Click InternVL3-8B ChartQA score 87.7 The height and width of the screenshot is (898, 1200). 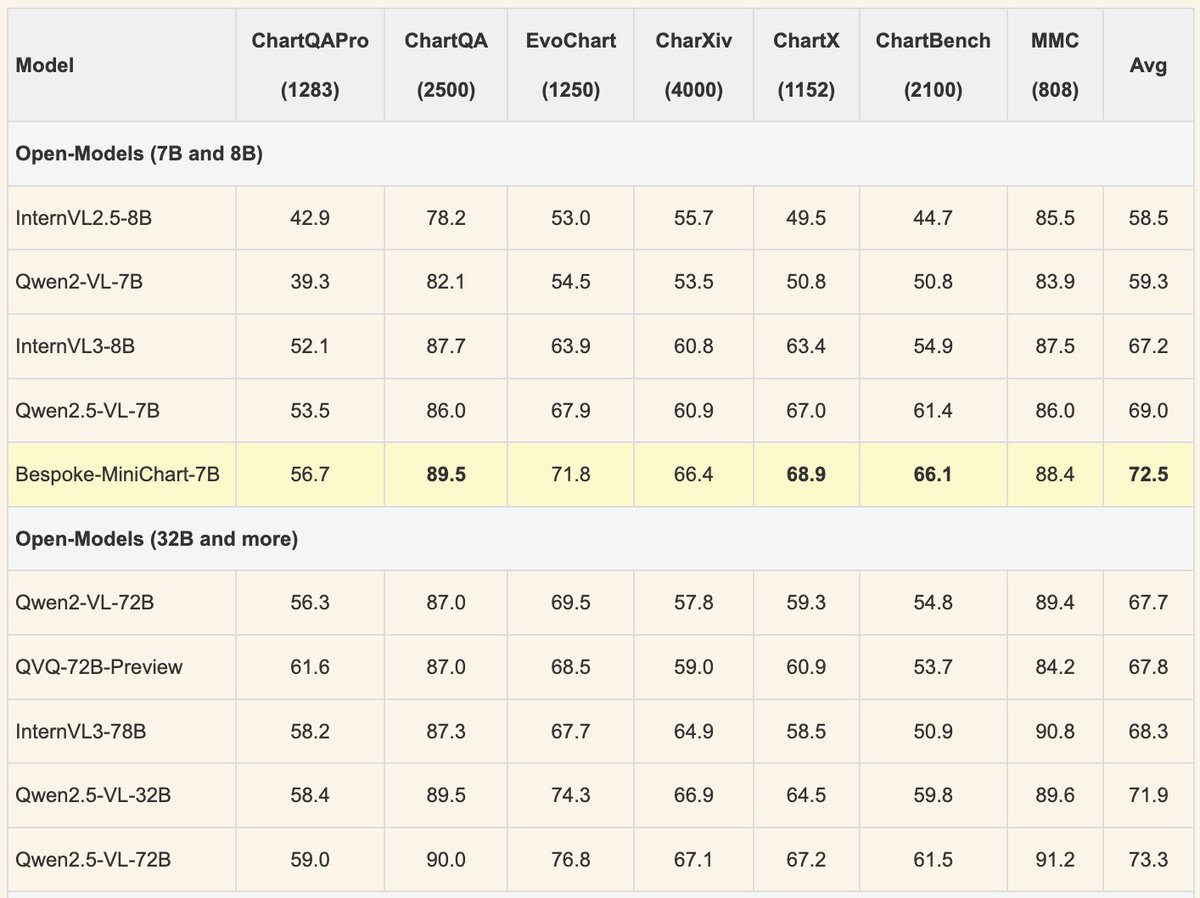click(447, 346)
